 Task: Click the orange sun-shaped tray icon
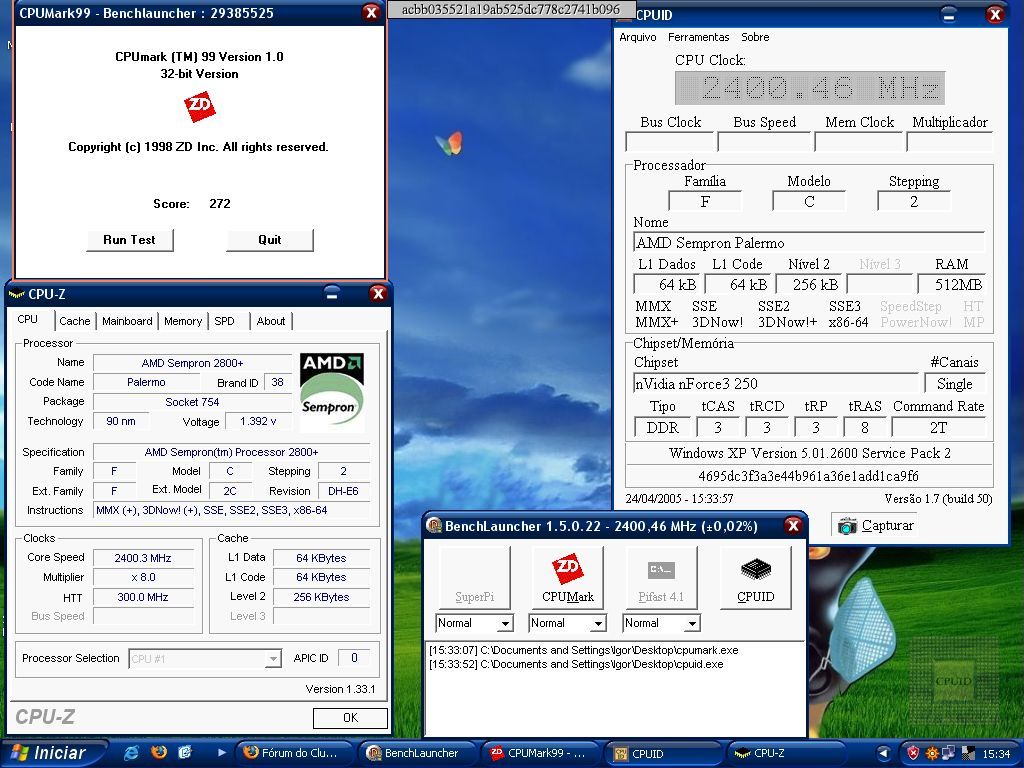point(932,754)
